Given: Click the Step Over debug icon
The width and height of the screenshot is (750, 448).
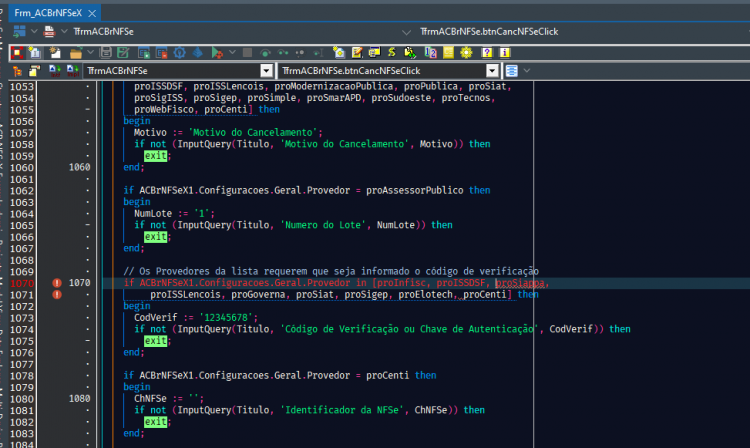Looking at the screenshot, I should (x=265, y=53).
